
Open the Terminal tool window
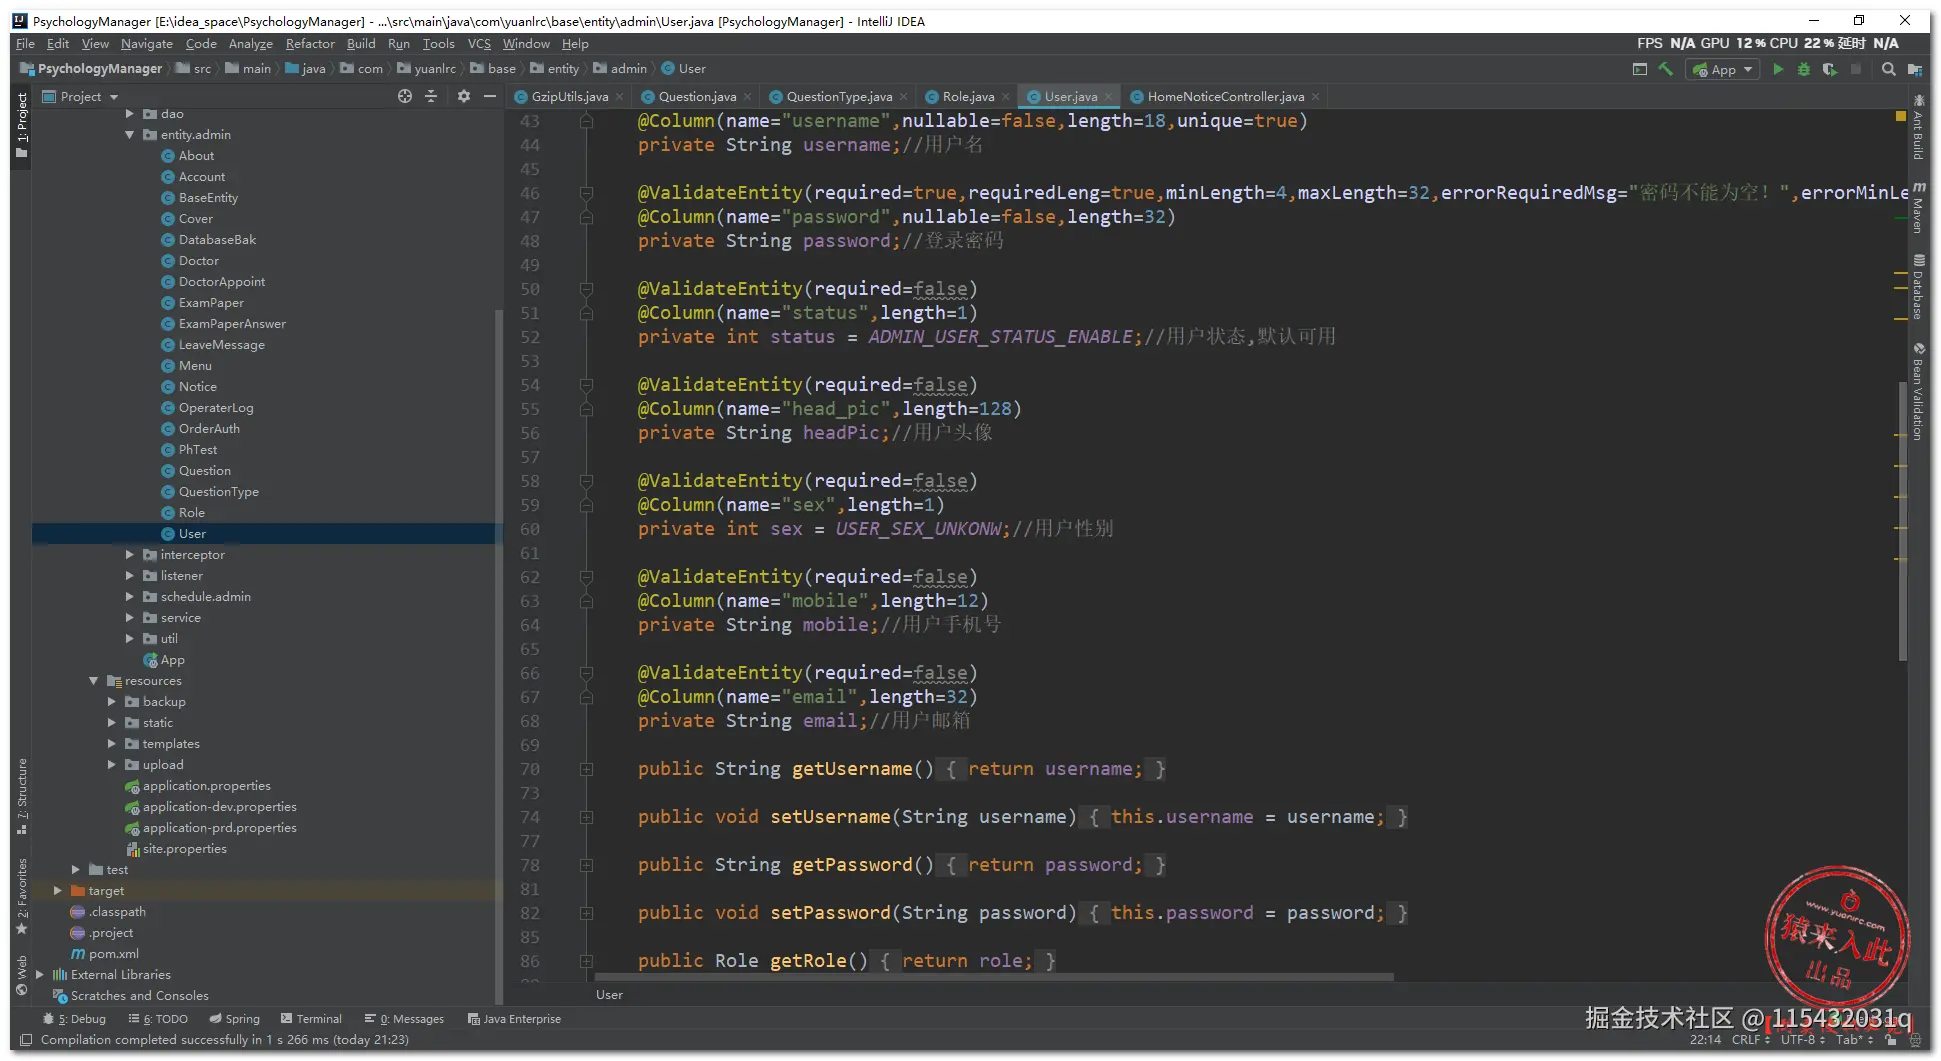[311, 1019]
